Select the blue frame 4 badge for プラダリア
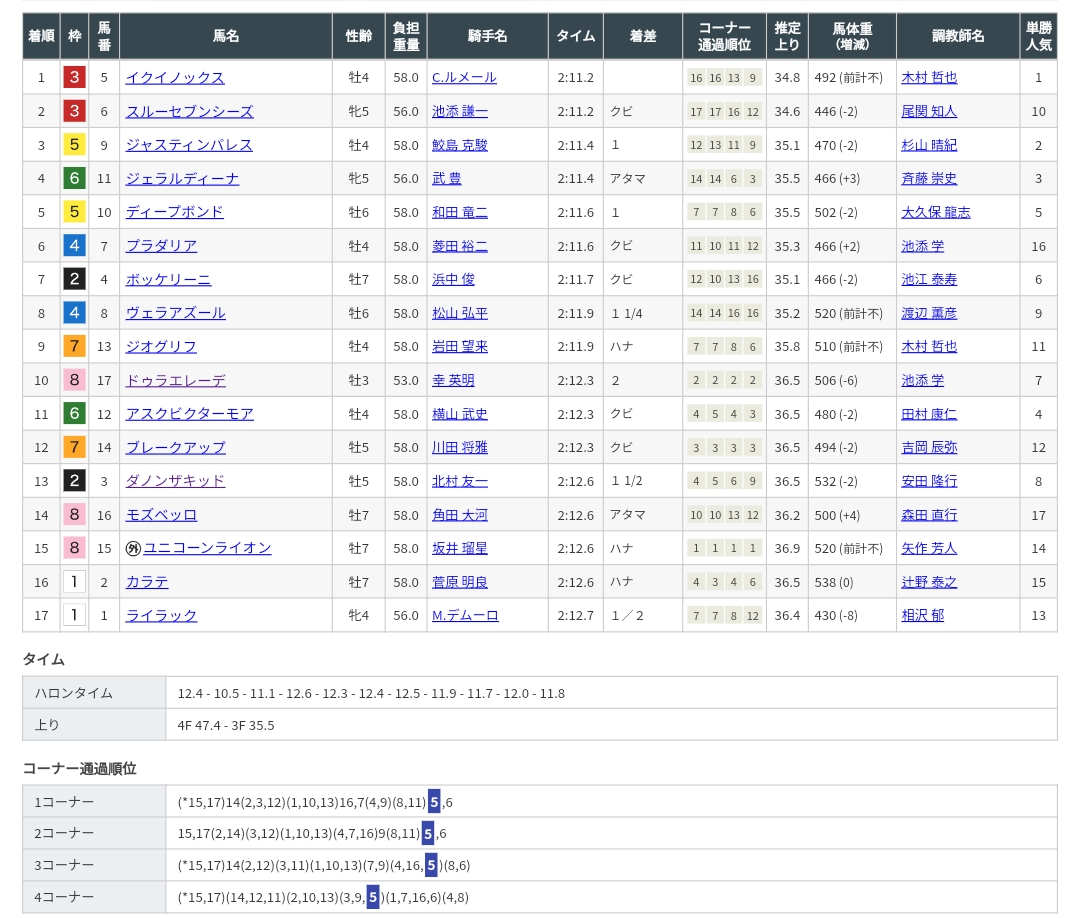 click(74, 246)
